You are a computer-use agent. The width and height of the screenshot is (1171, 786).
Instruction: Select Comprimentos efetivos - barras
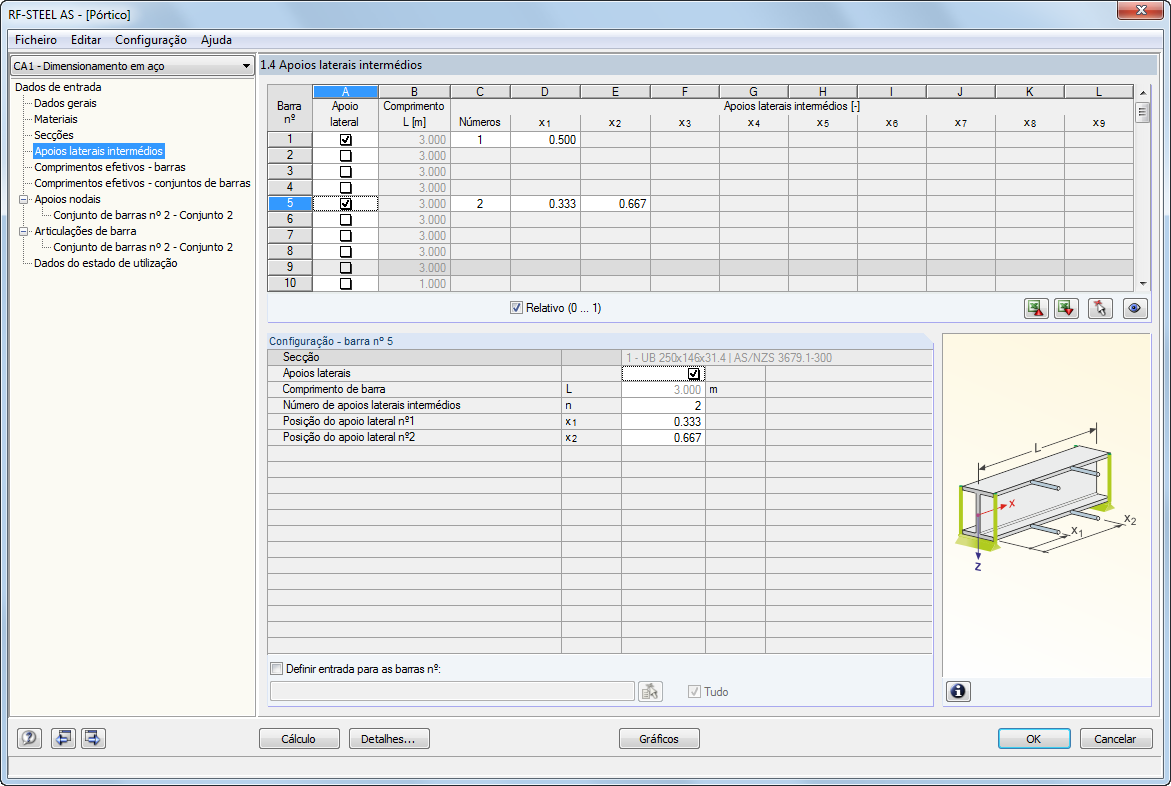(110, 167)
